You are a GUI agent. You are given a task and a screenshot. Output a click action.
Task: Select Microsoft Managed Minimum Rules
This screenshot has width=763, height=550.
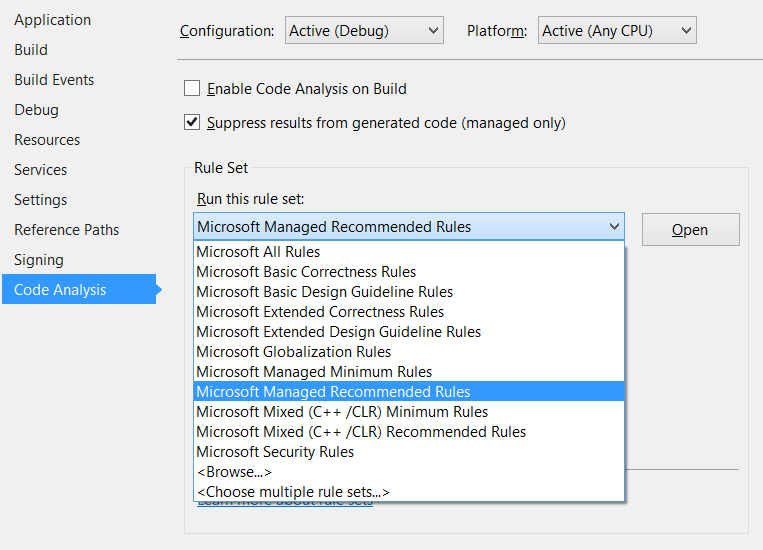(314, 372)
